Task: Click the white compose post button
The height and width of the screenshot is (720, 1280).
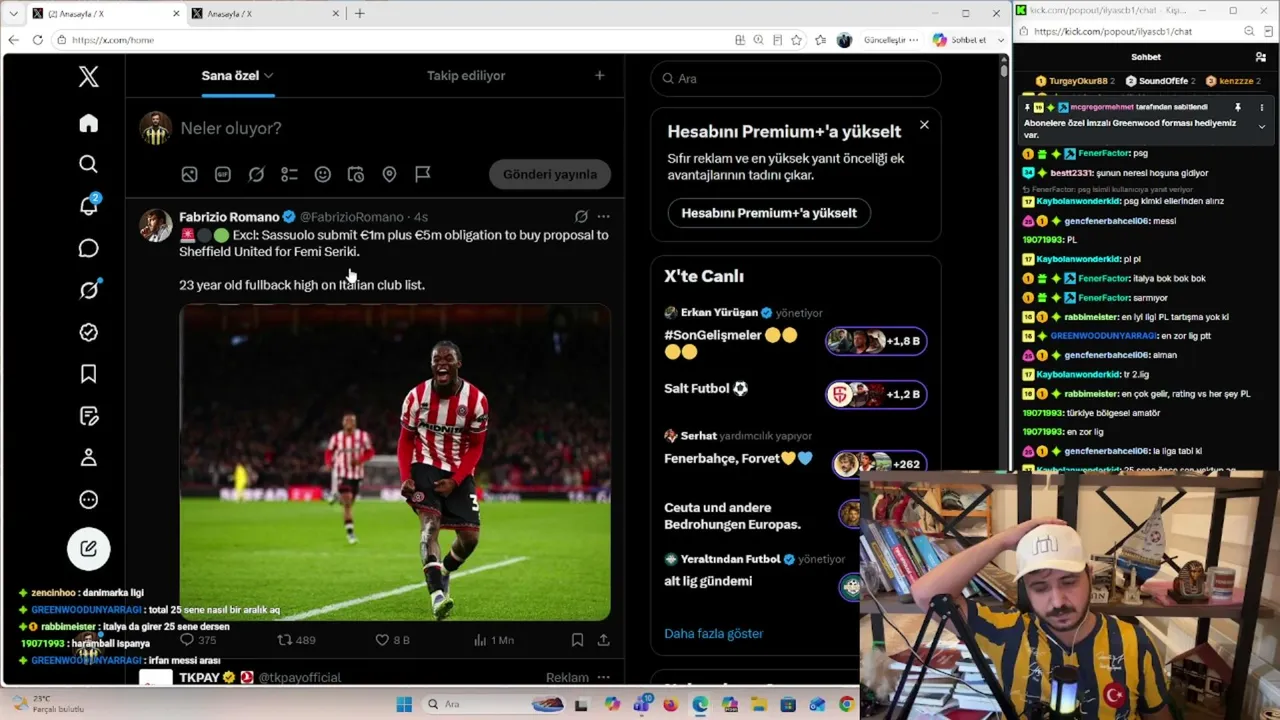Action: (89, 548)
